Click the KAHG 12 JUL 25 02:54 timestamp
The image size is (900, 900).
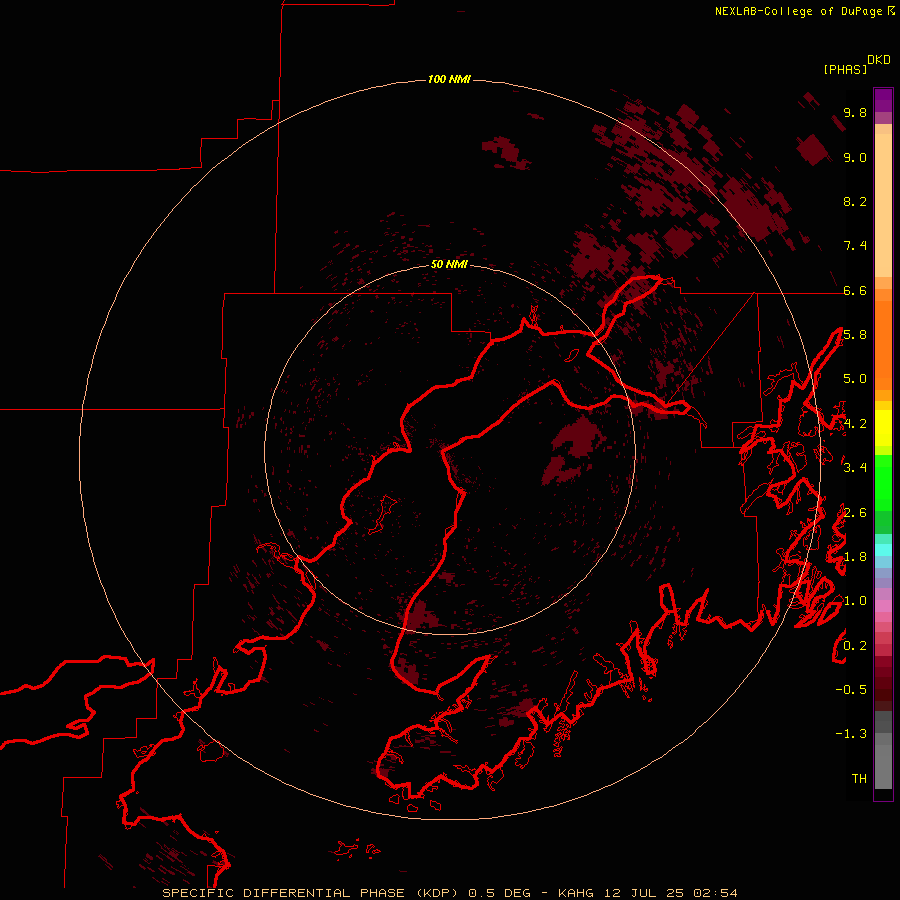[x=647, y=893]
